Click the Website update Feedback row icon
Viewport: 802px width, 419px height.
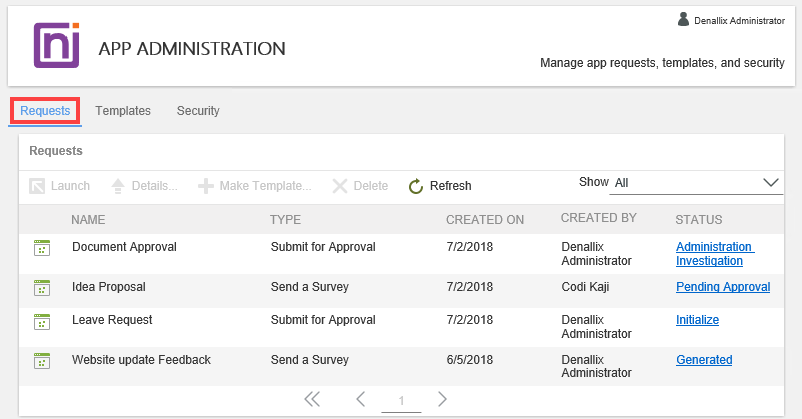41,361
